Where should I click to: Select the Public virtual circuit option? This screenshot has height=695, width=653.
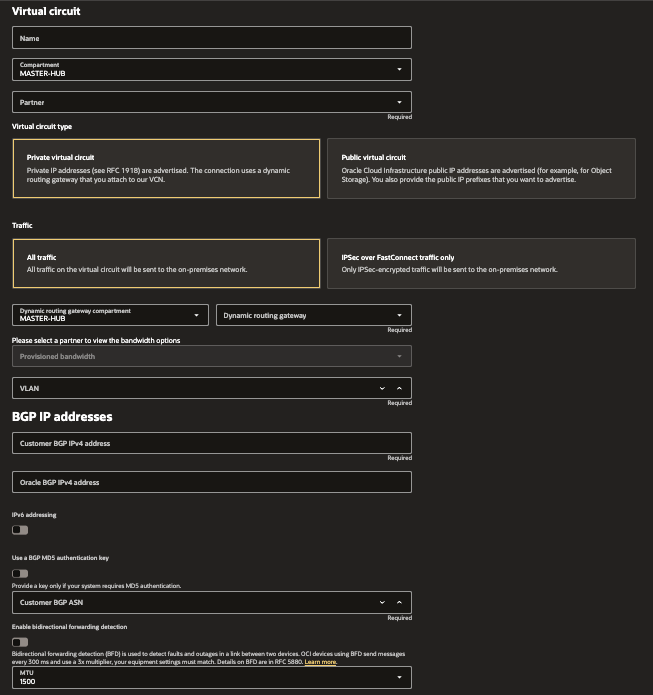pyautogui.click(x=481, y=168)
